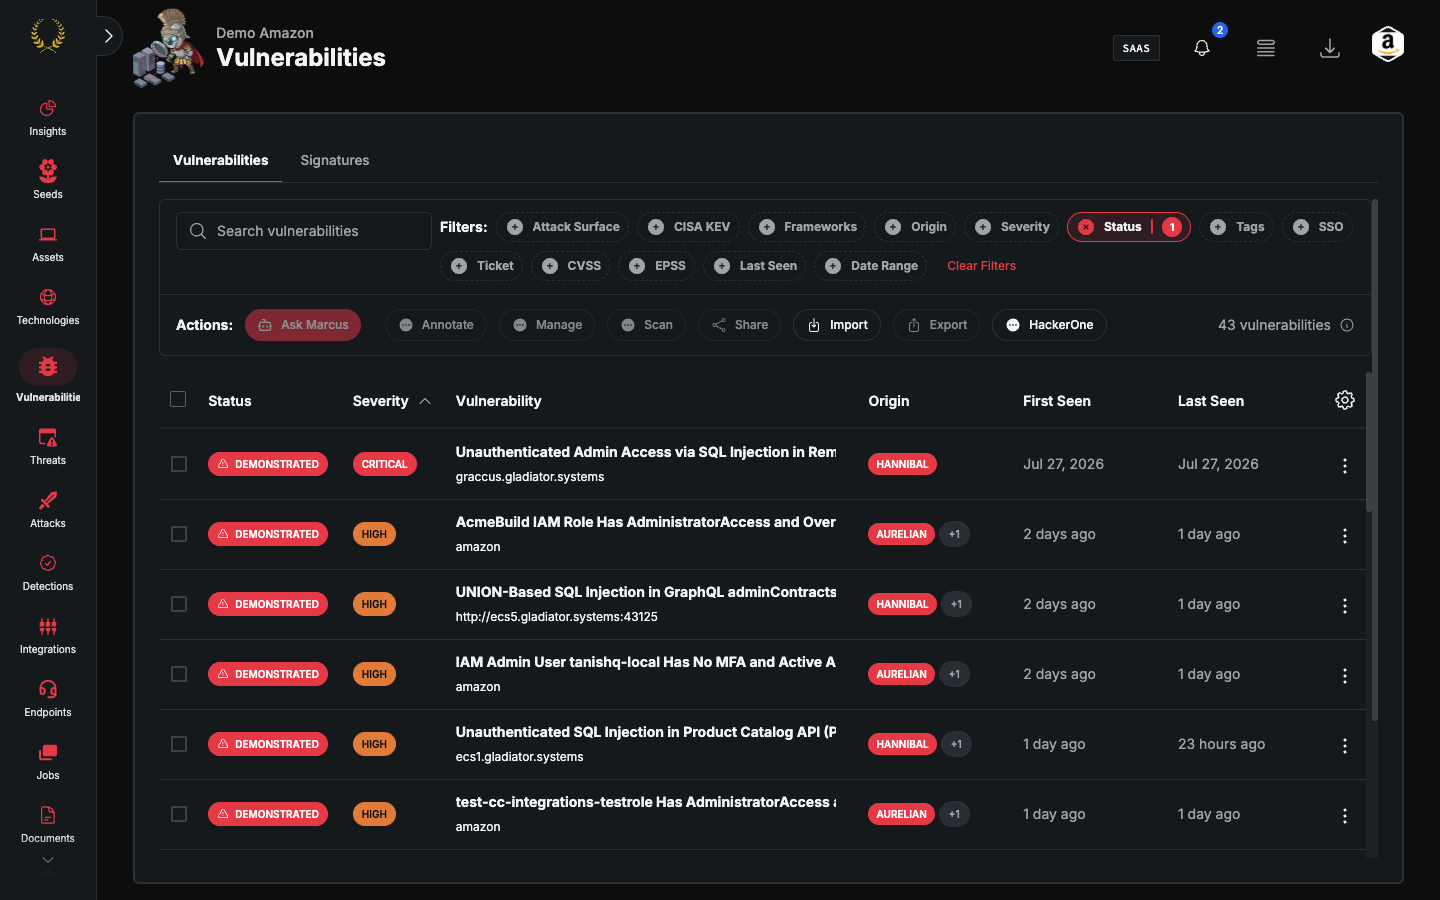Open the EPSS filter

point(657,266)
